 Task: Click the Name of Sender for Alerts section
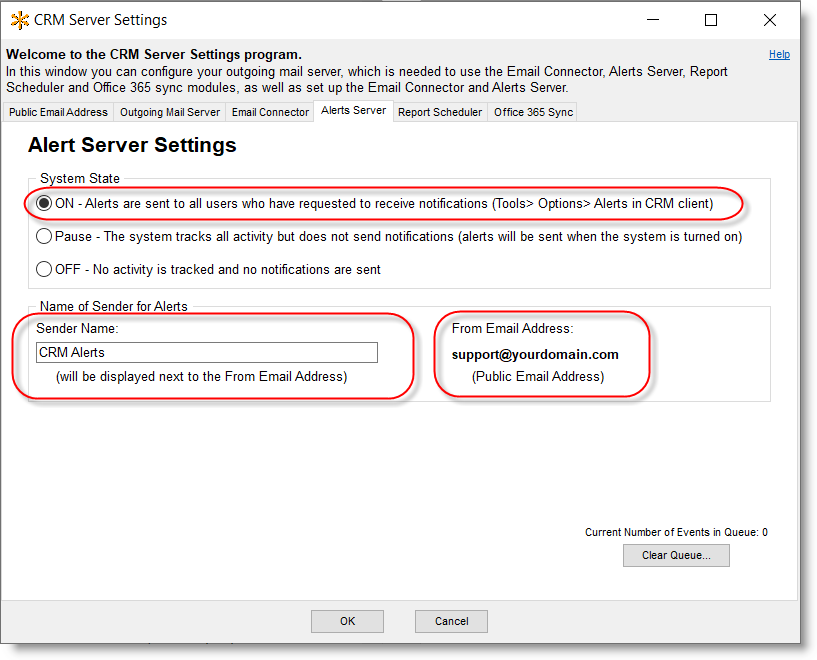coord(113,306)
